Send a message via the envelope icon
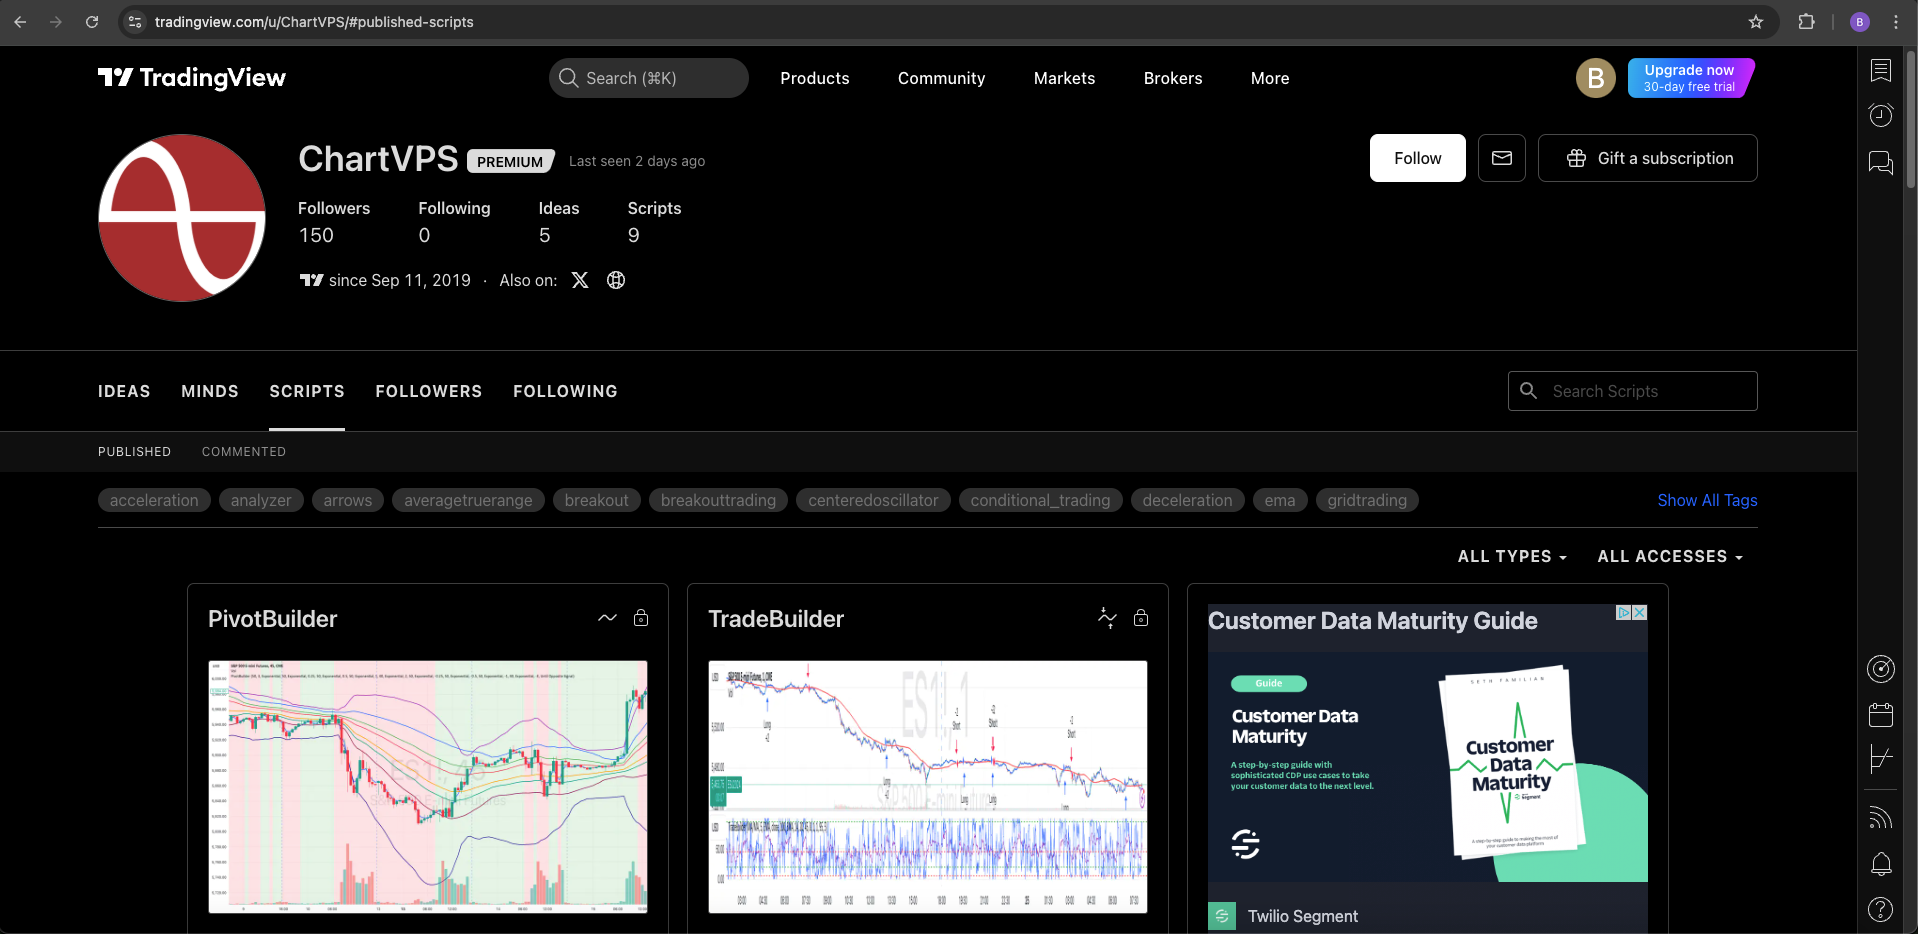 pos(1501,158)
